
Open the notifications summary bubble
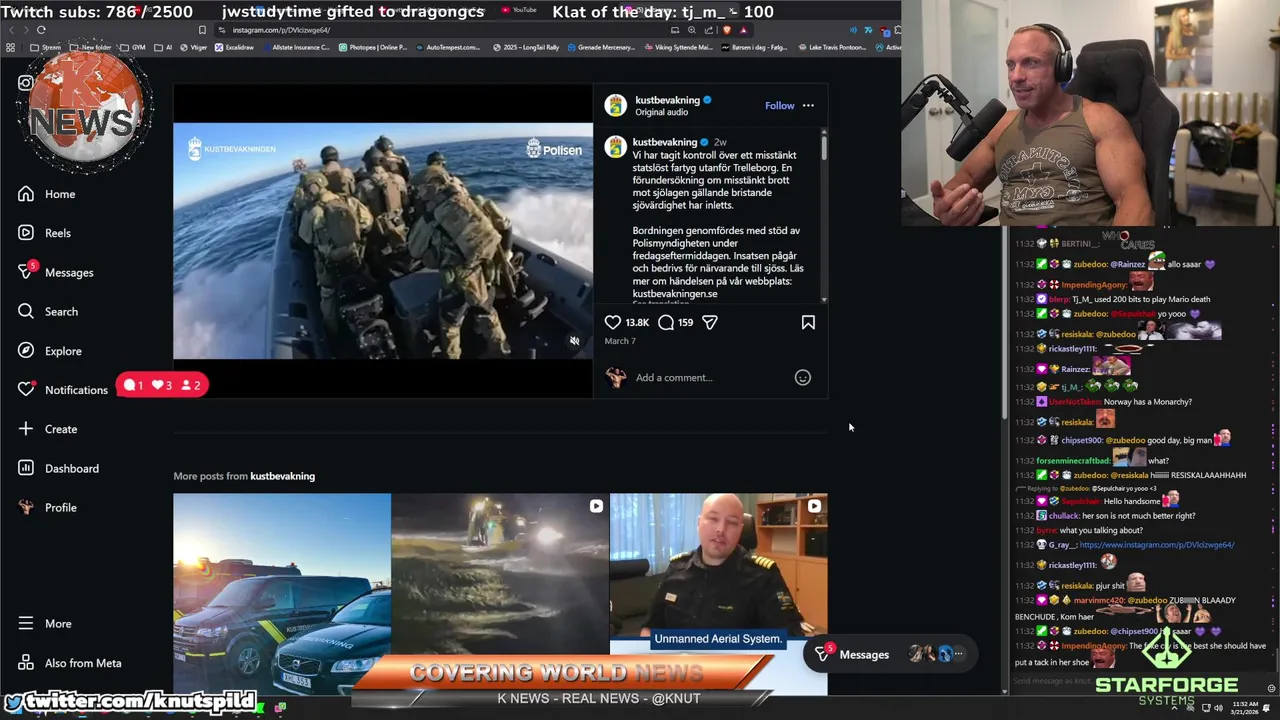(162, 385)
